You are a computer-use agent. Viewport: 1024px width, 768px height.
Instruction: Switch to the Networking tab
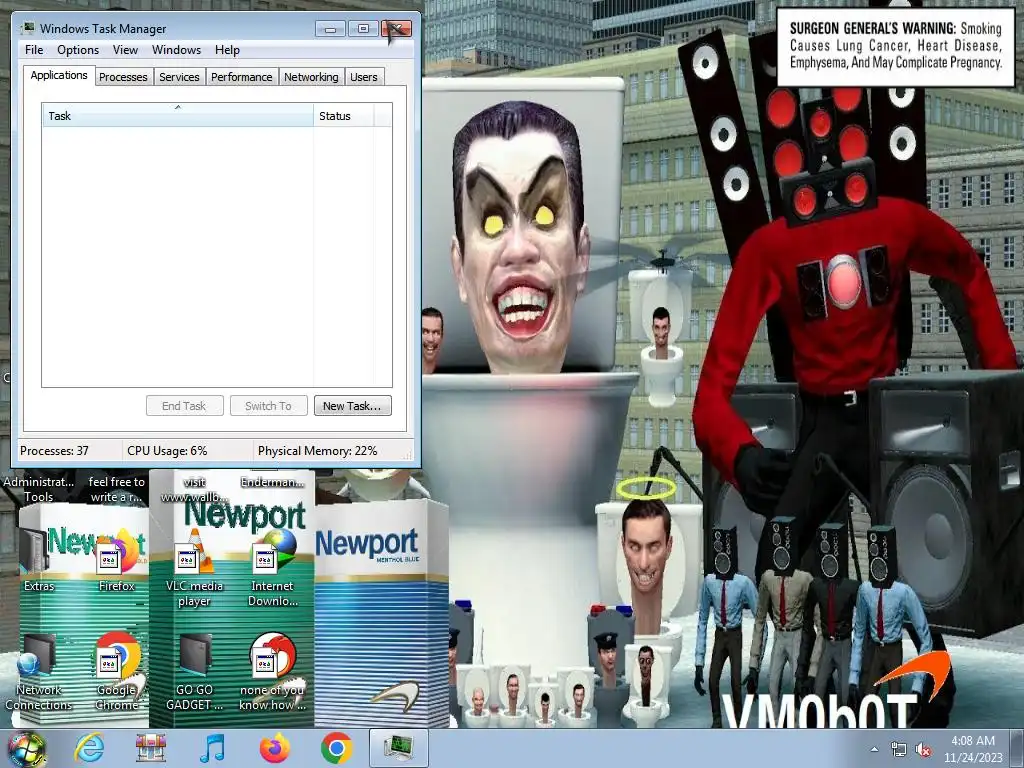tap(311, 77)
